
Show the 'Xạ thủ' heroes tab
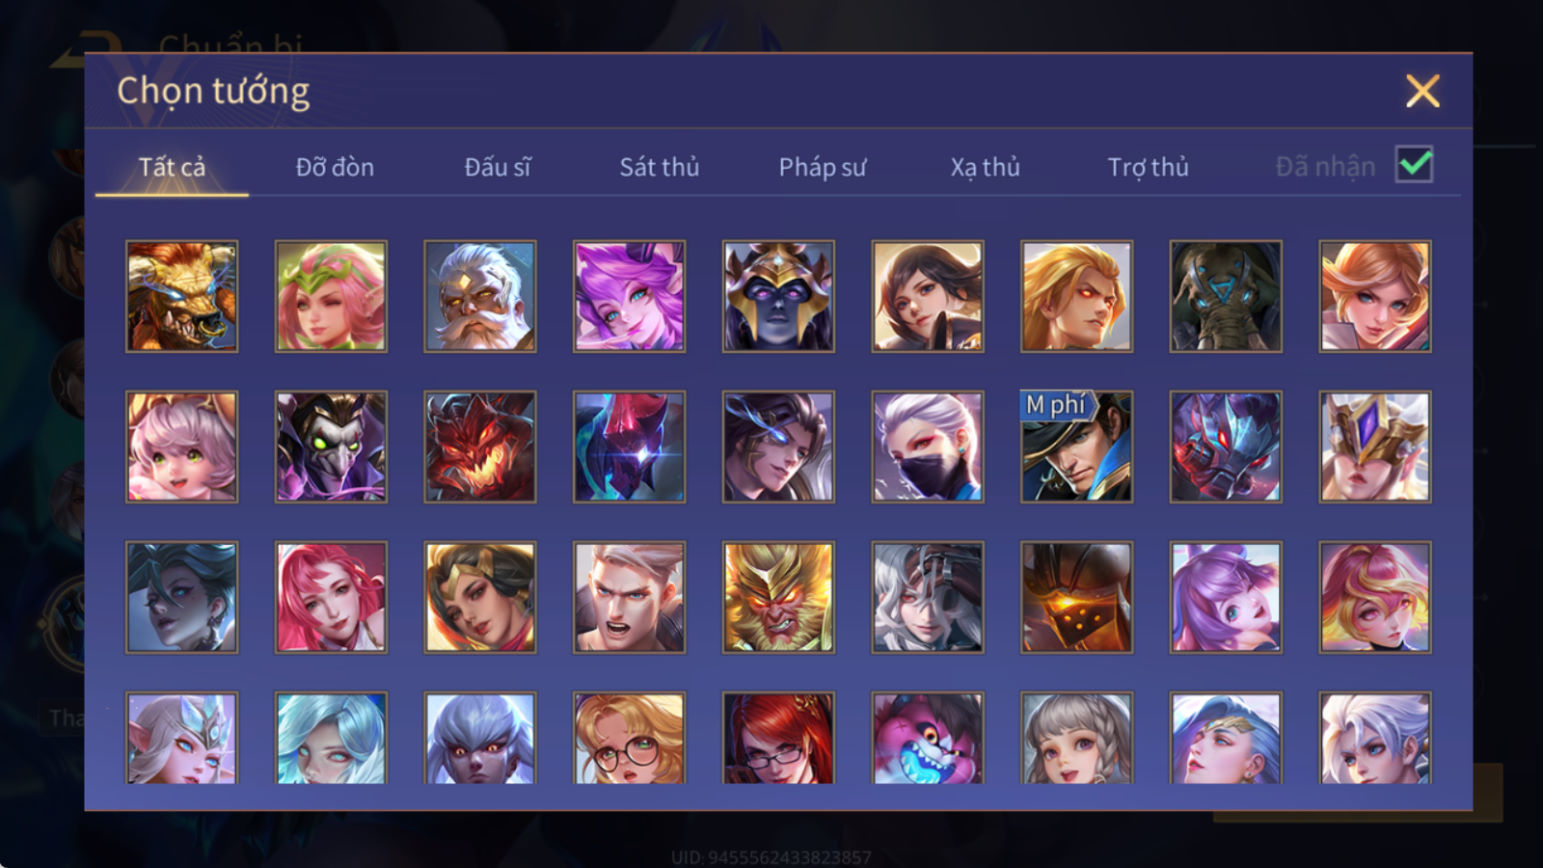pos(985,167)
